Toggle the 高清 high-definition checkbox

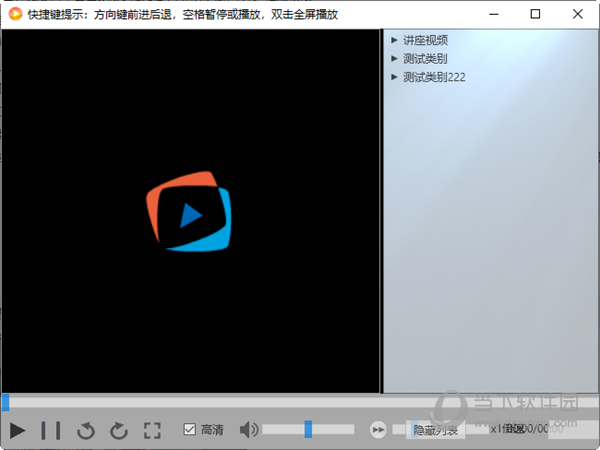tap(190, 430)
